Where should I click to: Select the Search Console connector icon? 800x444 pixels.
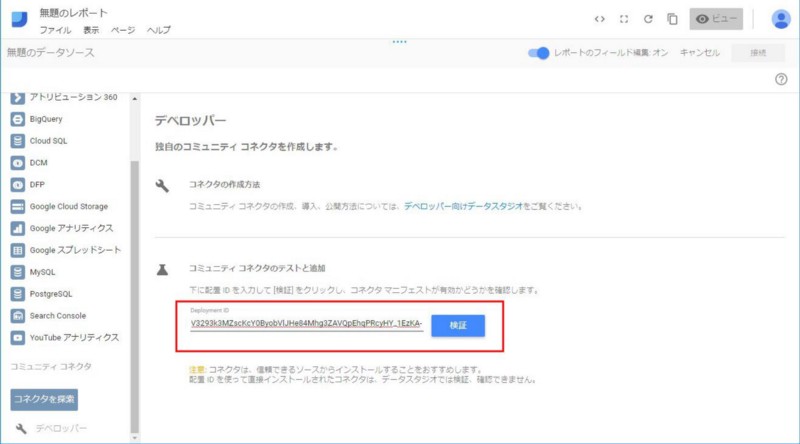17,316
